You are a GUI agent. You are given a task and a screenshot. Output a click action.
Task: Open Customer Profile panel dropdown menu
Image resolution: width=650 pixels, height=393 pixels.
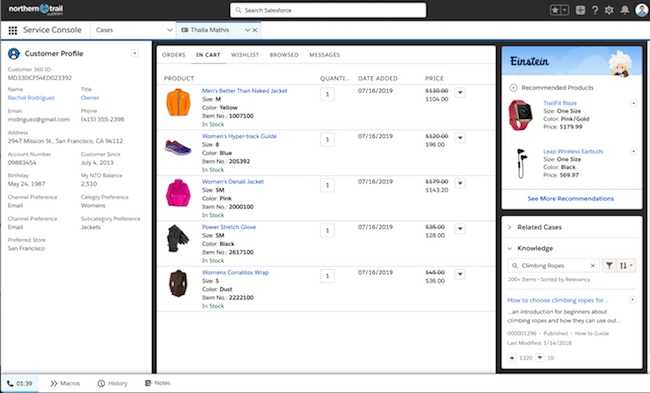(135, 53)
